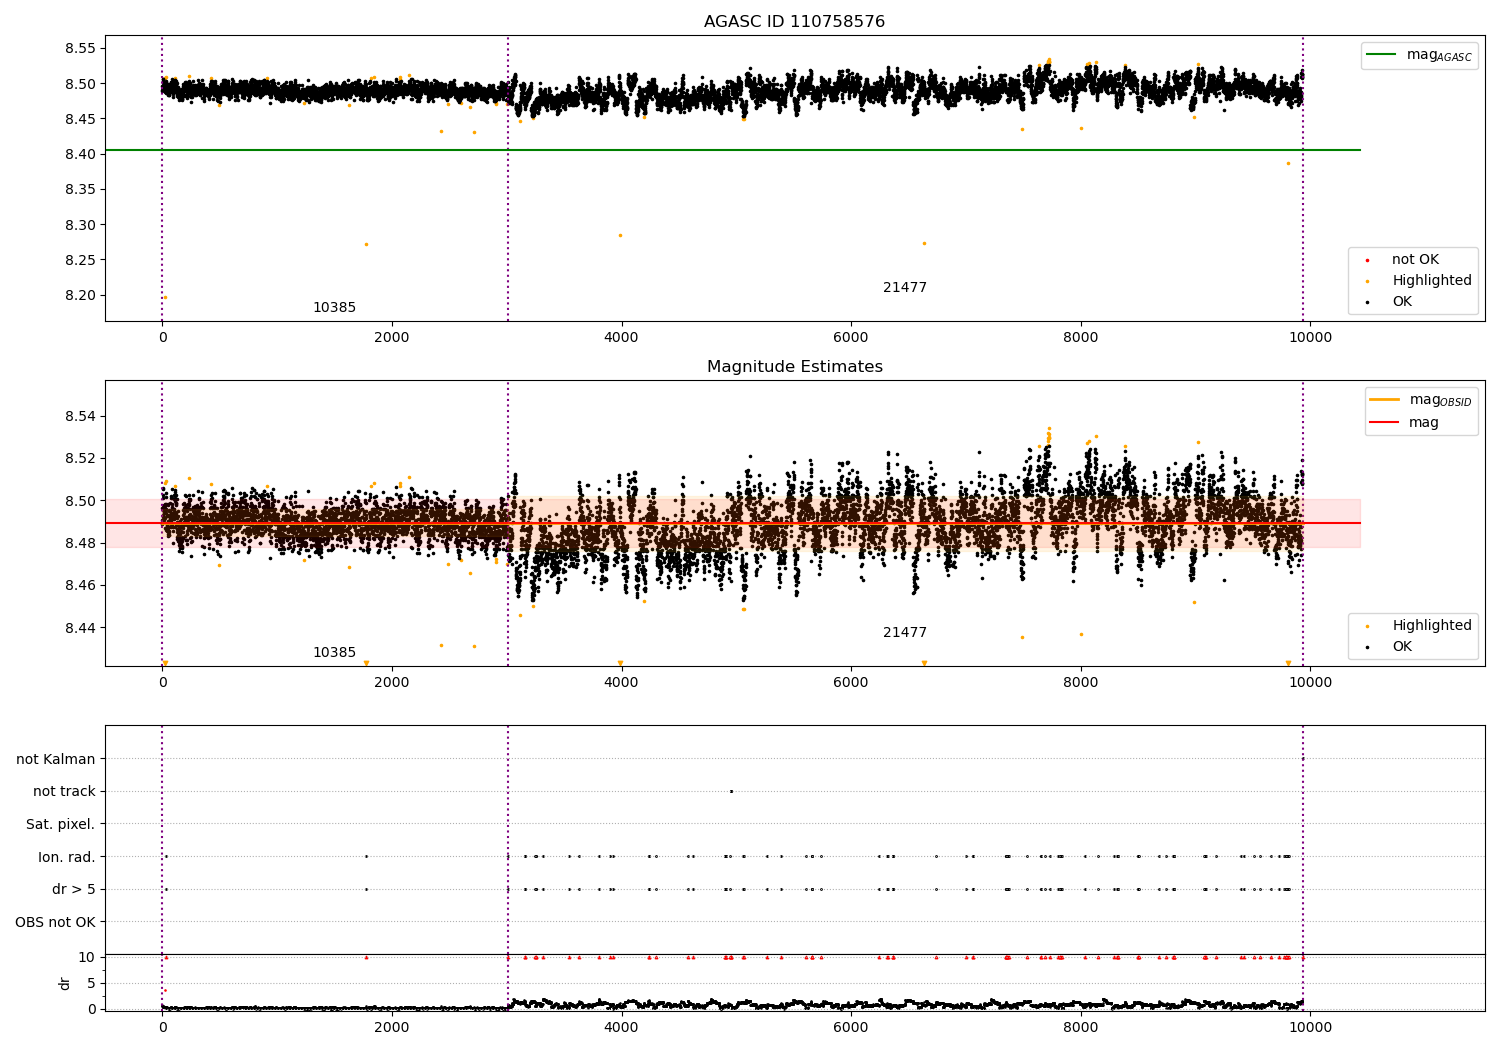Screen dimensions: 1500x1050
Task: Click the 0 x-axis tick under the bottom plot
Action: pos(162,1027)
